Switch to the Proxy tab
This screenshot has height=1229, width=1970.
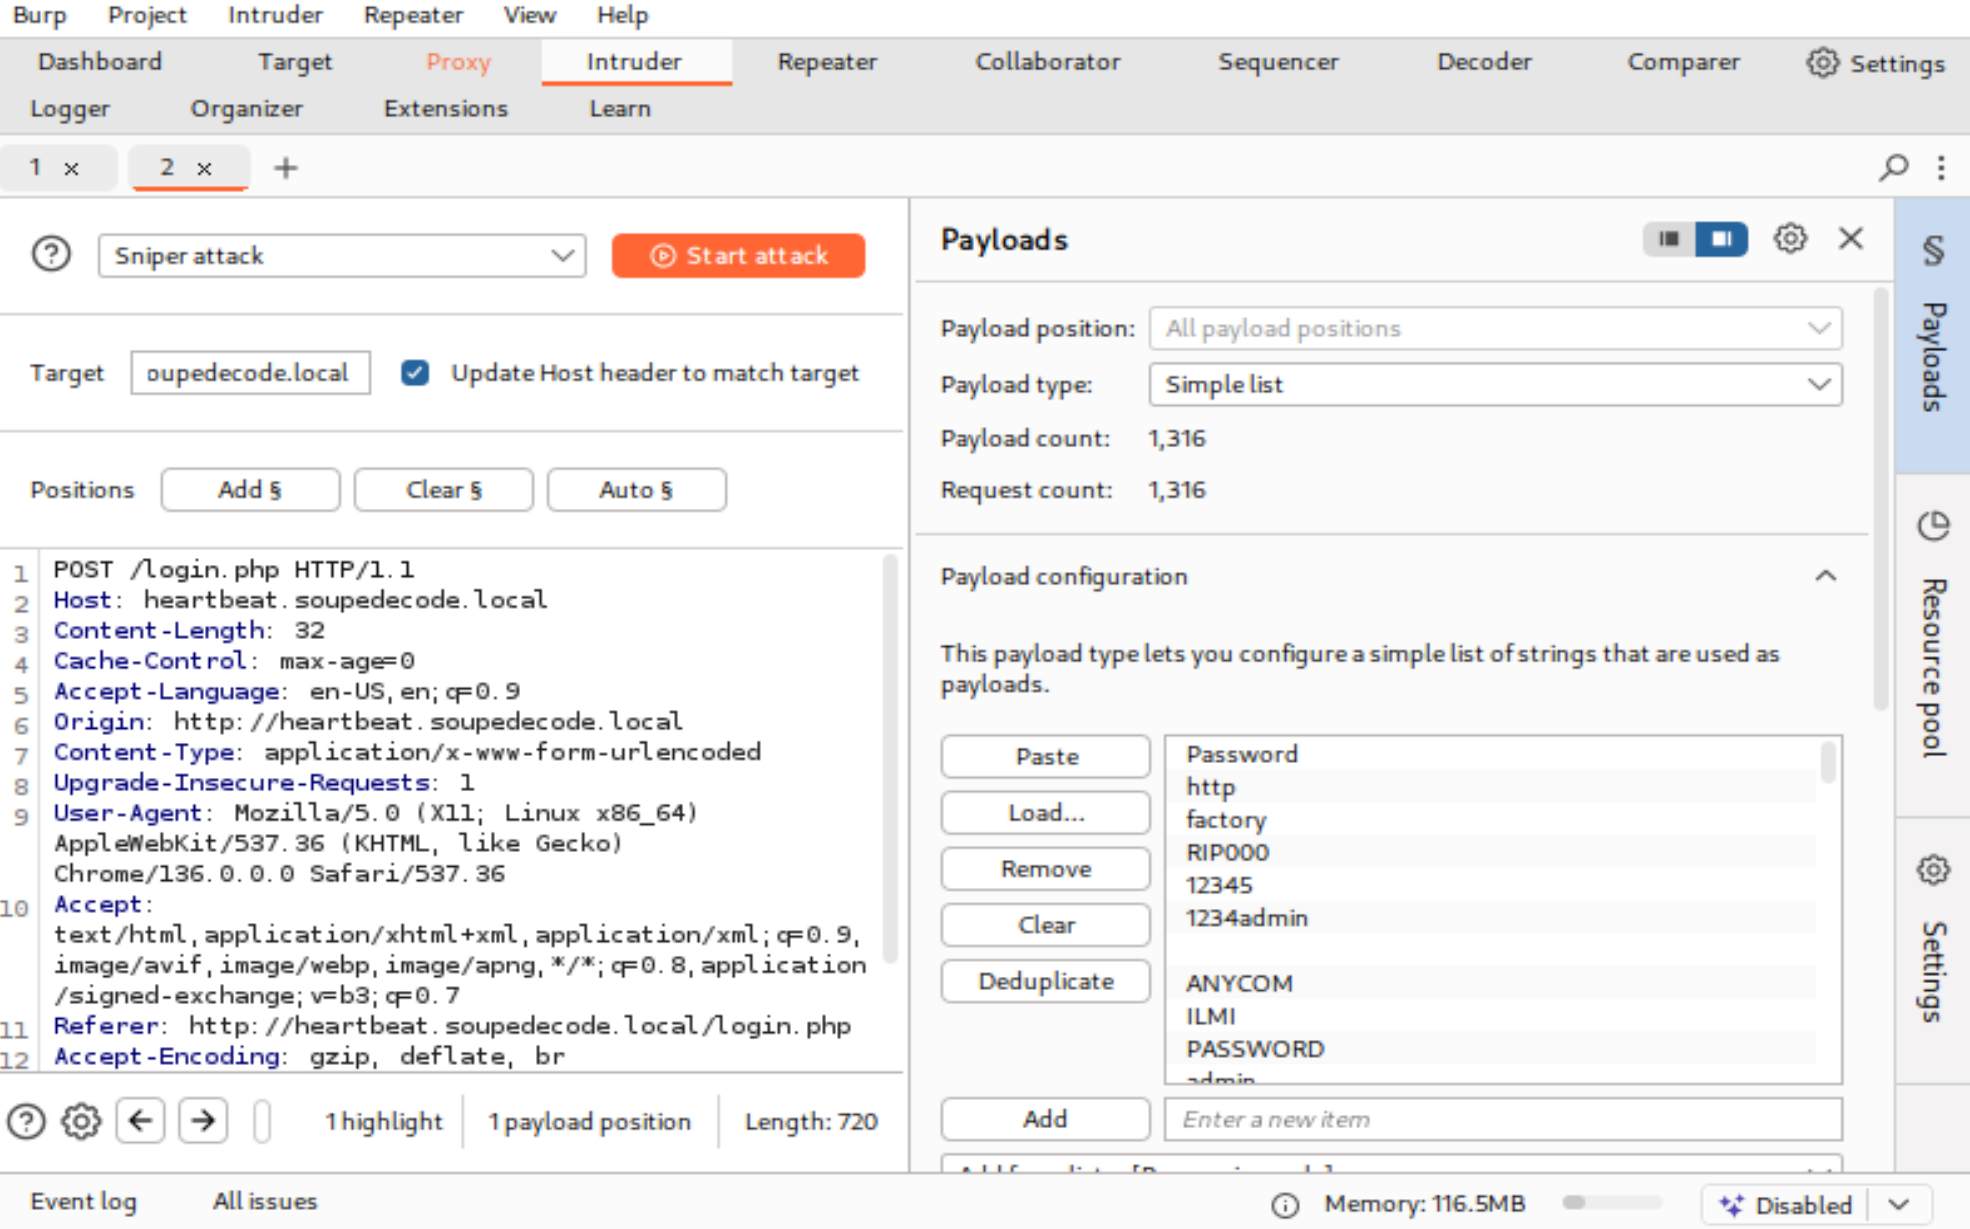click(458, 62)
